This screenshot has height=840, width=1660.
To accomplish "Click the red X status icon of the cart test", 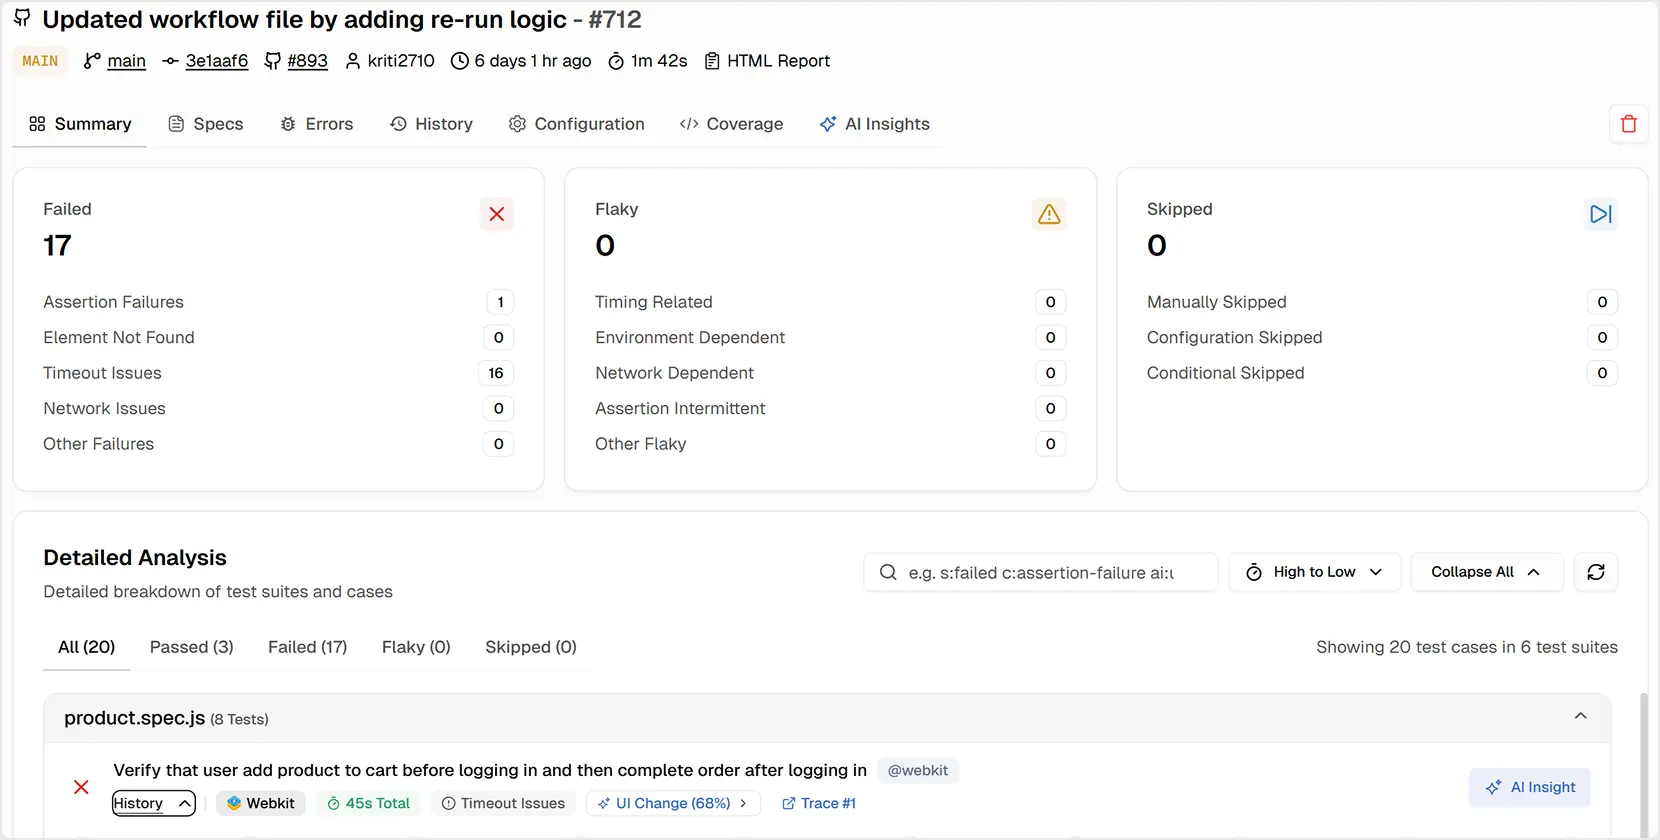I will click(82, 787).
